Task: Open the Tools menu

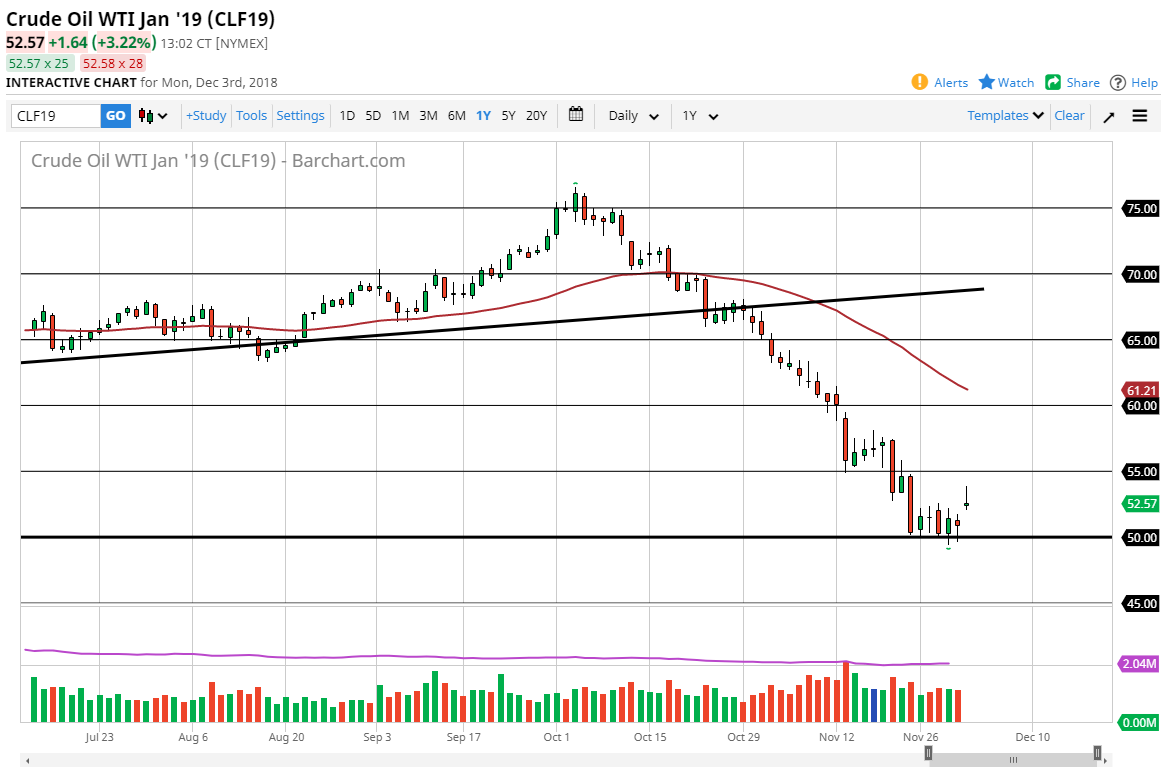Action: 251,116
